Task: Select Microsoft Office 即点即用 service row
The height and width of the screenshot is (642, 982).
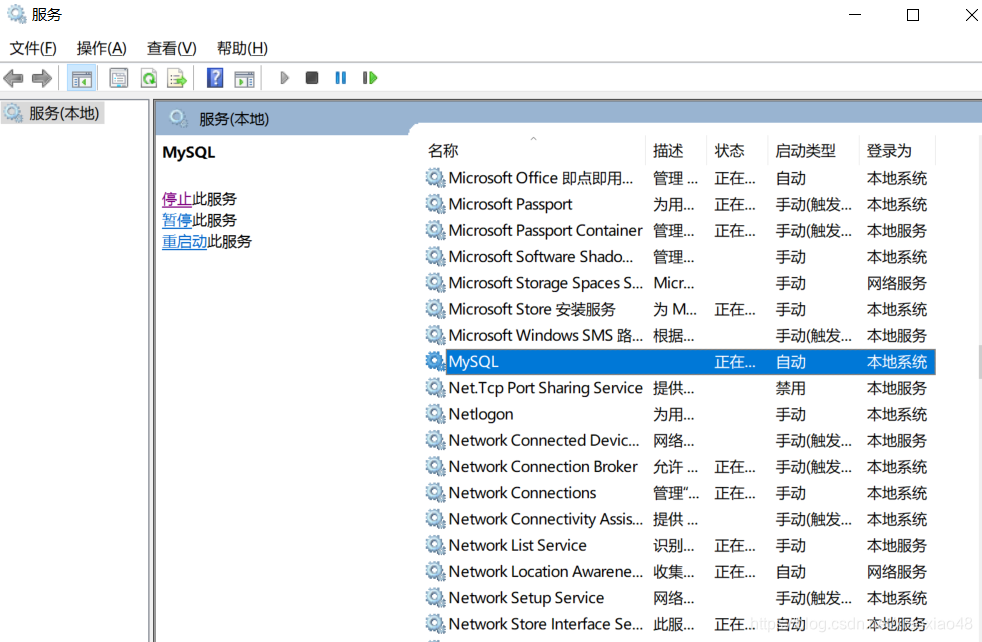Action: [680, 179]
